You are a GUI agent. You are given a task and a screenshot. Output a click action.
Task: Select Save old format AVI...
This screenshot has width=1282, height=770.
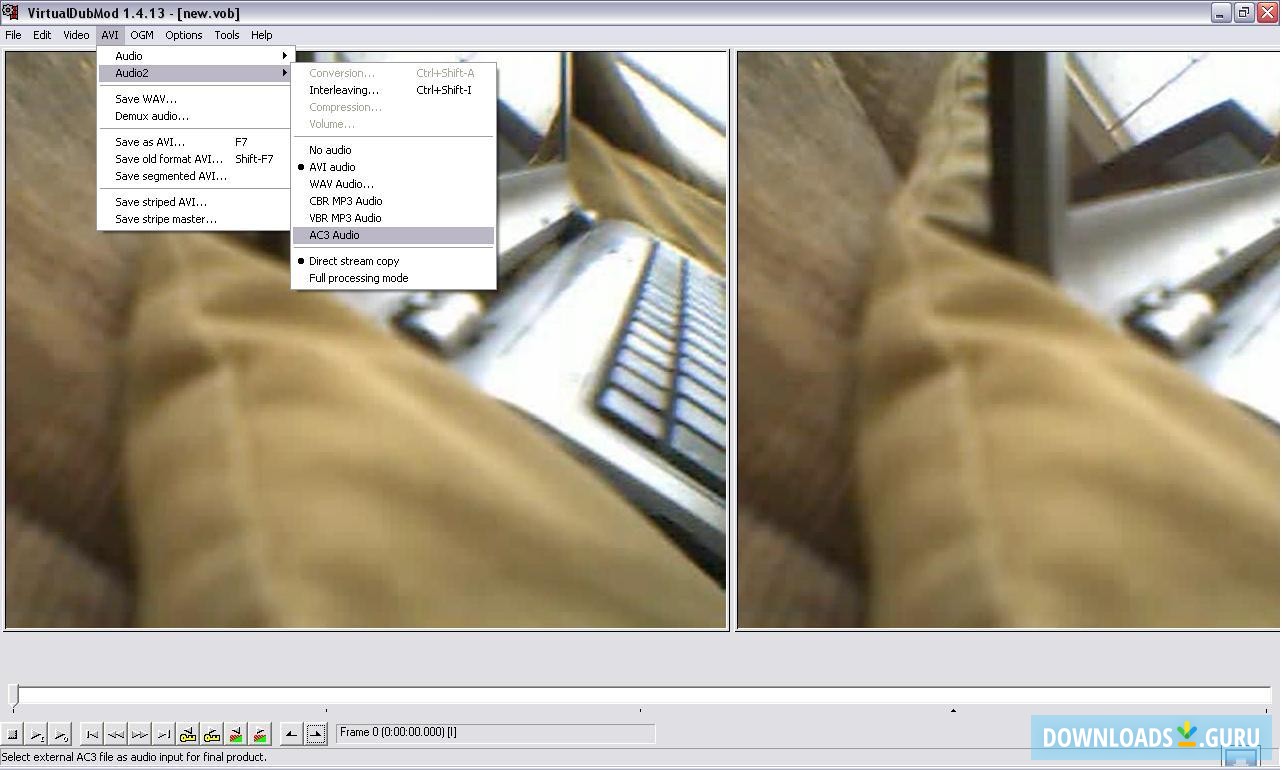195,159
